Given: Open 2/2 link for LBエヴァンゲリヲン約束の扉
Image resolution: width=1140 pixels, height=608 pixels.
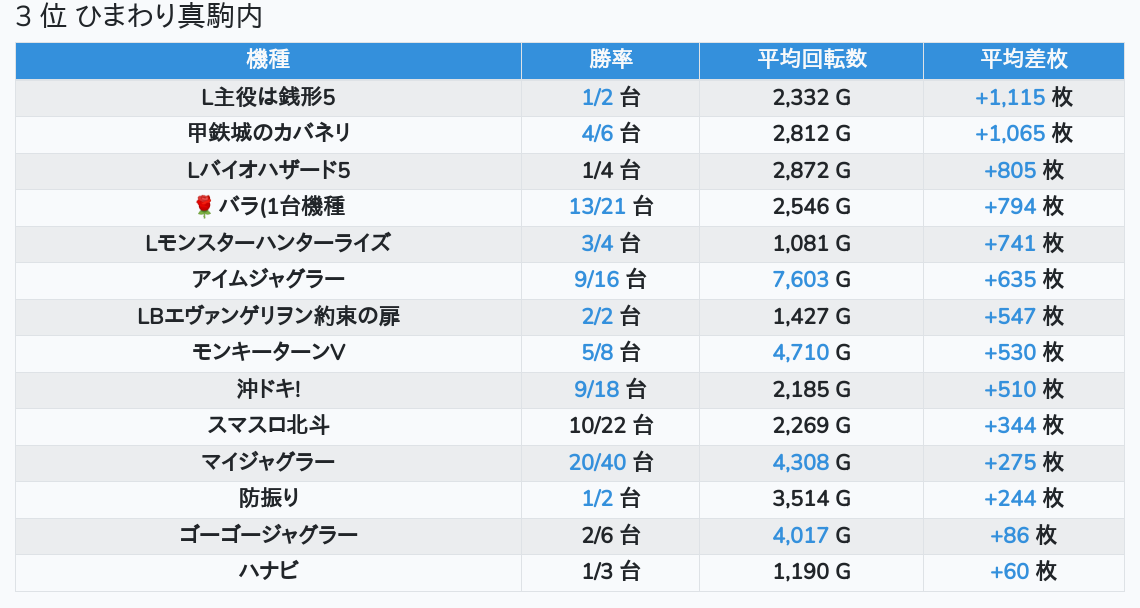Looking at the screenshot, I should [x=597, y=317].
